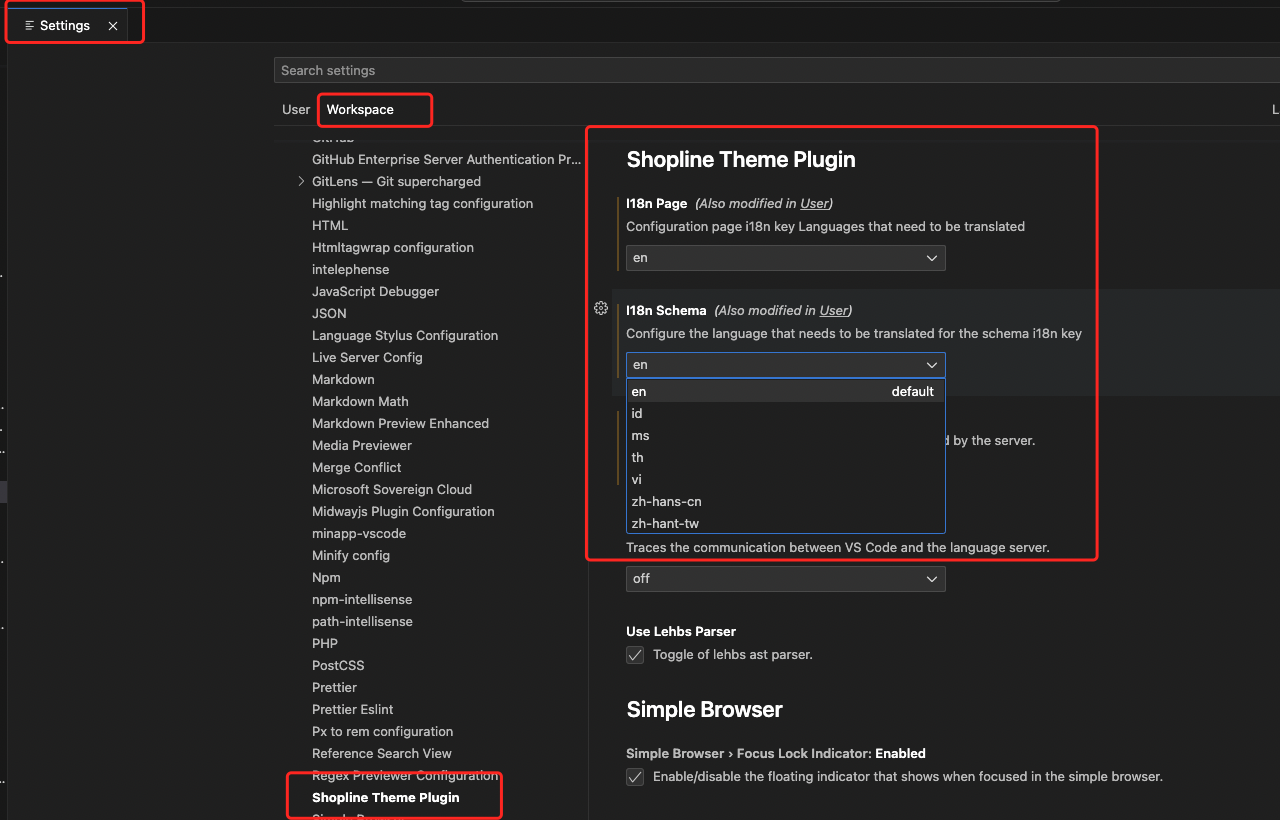Screen dimensions: 1280x820
Task: Open JavaScript Debugger settings
Action: tap(375, 291)
